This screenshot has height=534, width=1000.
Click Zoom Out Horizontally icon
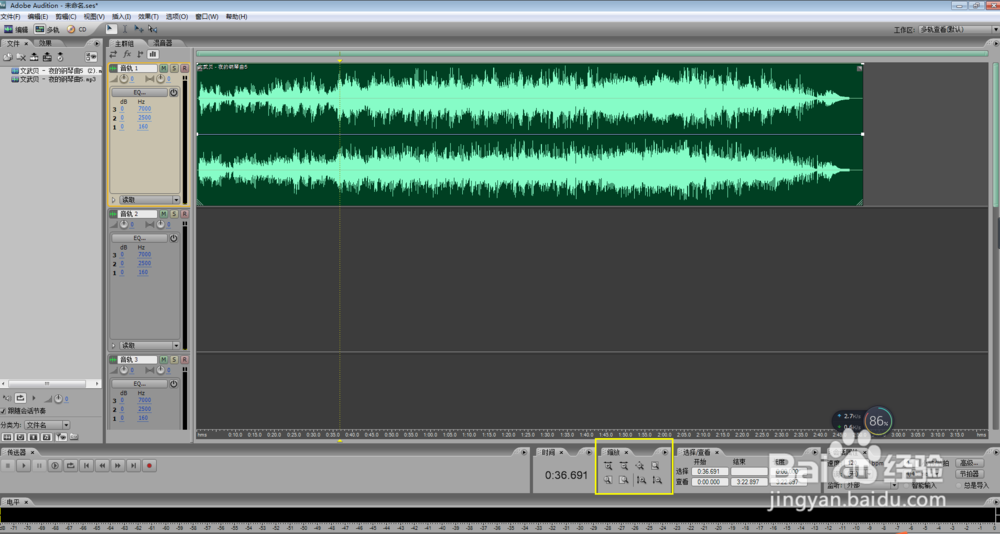(624, 466)
